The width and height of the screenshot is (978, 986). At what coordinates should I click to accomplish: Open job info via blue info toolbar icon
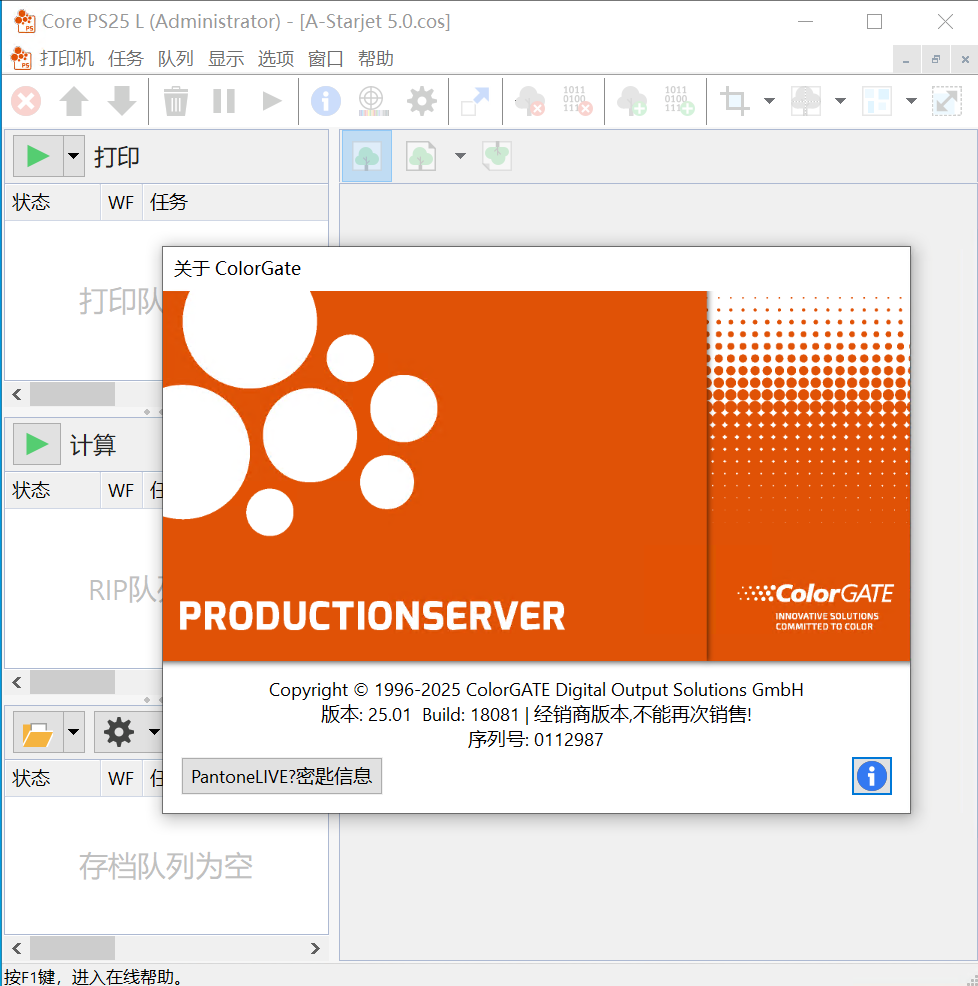point(326,101)
